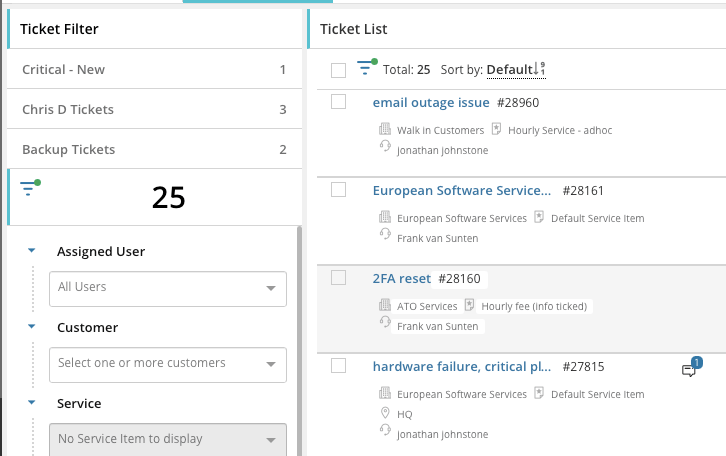Screen dimensions: 726x456
Task: Tick the select-all checkbox in Ticket List header
Action: pyautogui.click(x=338, y=70)
